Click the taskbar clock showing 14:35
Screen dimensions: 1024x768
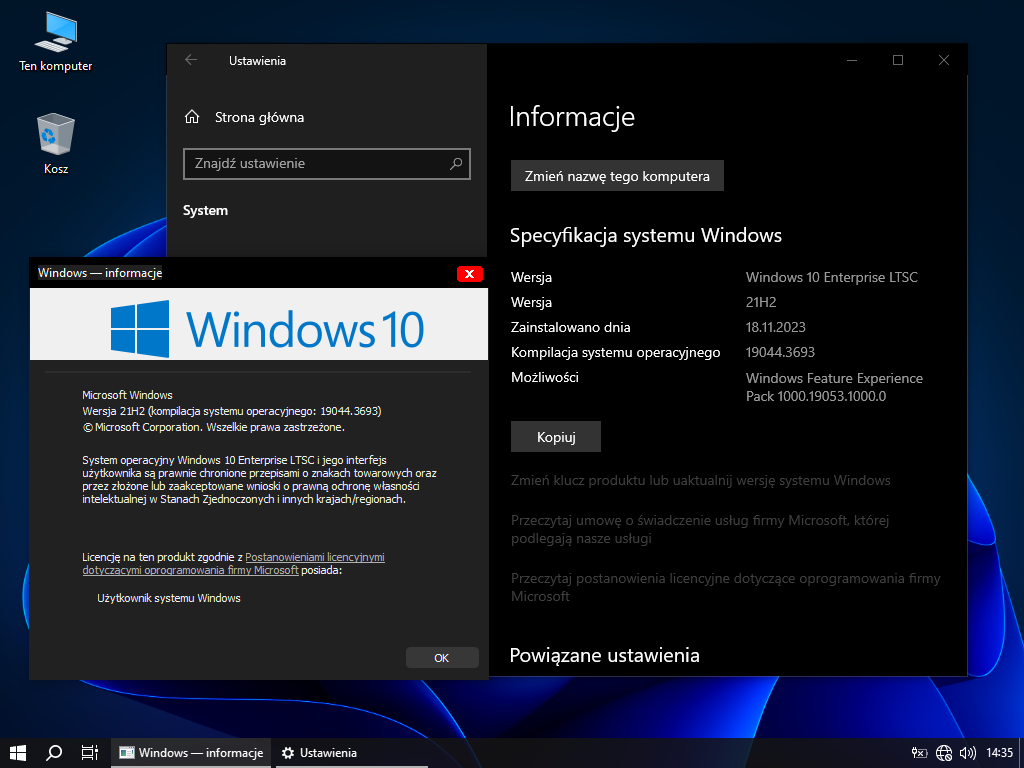click(x=999, y=752)
